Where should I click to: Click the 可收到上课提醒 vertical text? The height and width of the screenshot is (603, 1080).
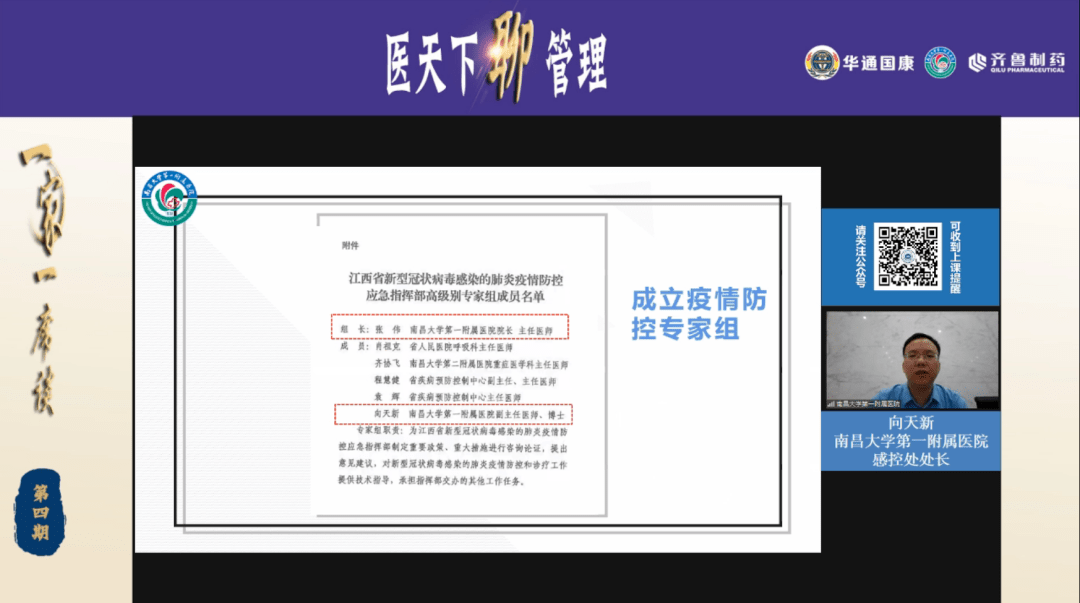955,257
